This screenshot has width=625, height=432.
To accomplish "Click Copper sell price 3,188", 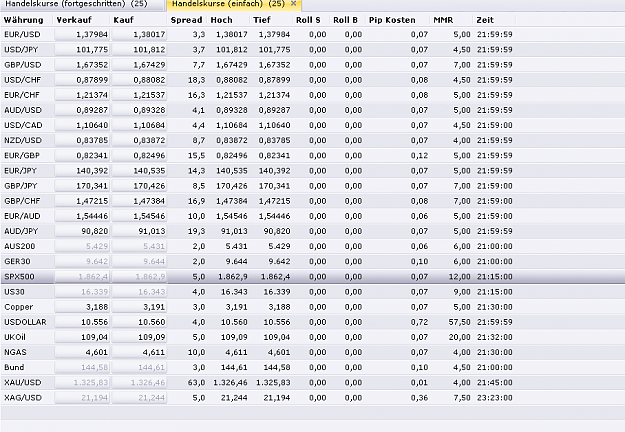I will pos(82,307).
